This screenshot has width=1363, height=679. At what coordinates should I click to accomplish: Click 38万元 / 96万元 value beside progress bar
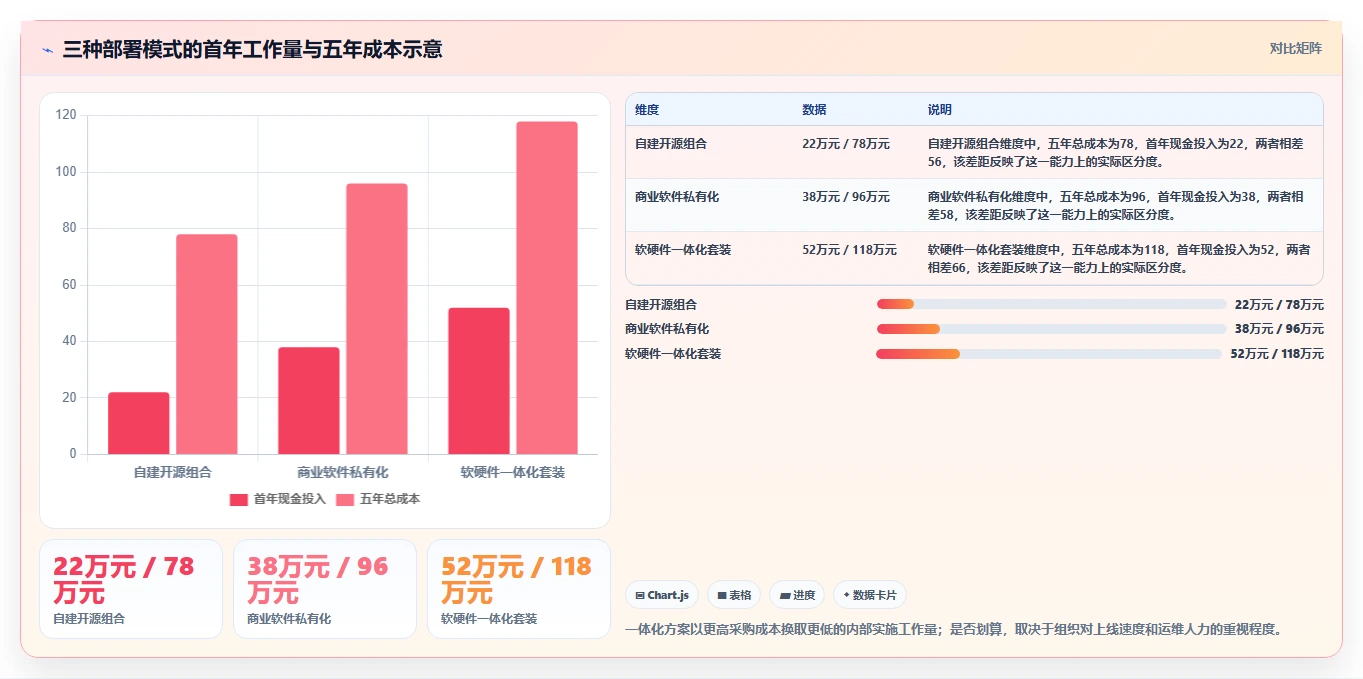1279,328
